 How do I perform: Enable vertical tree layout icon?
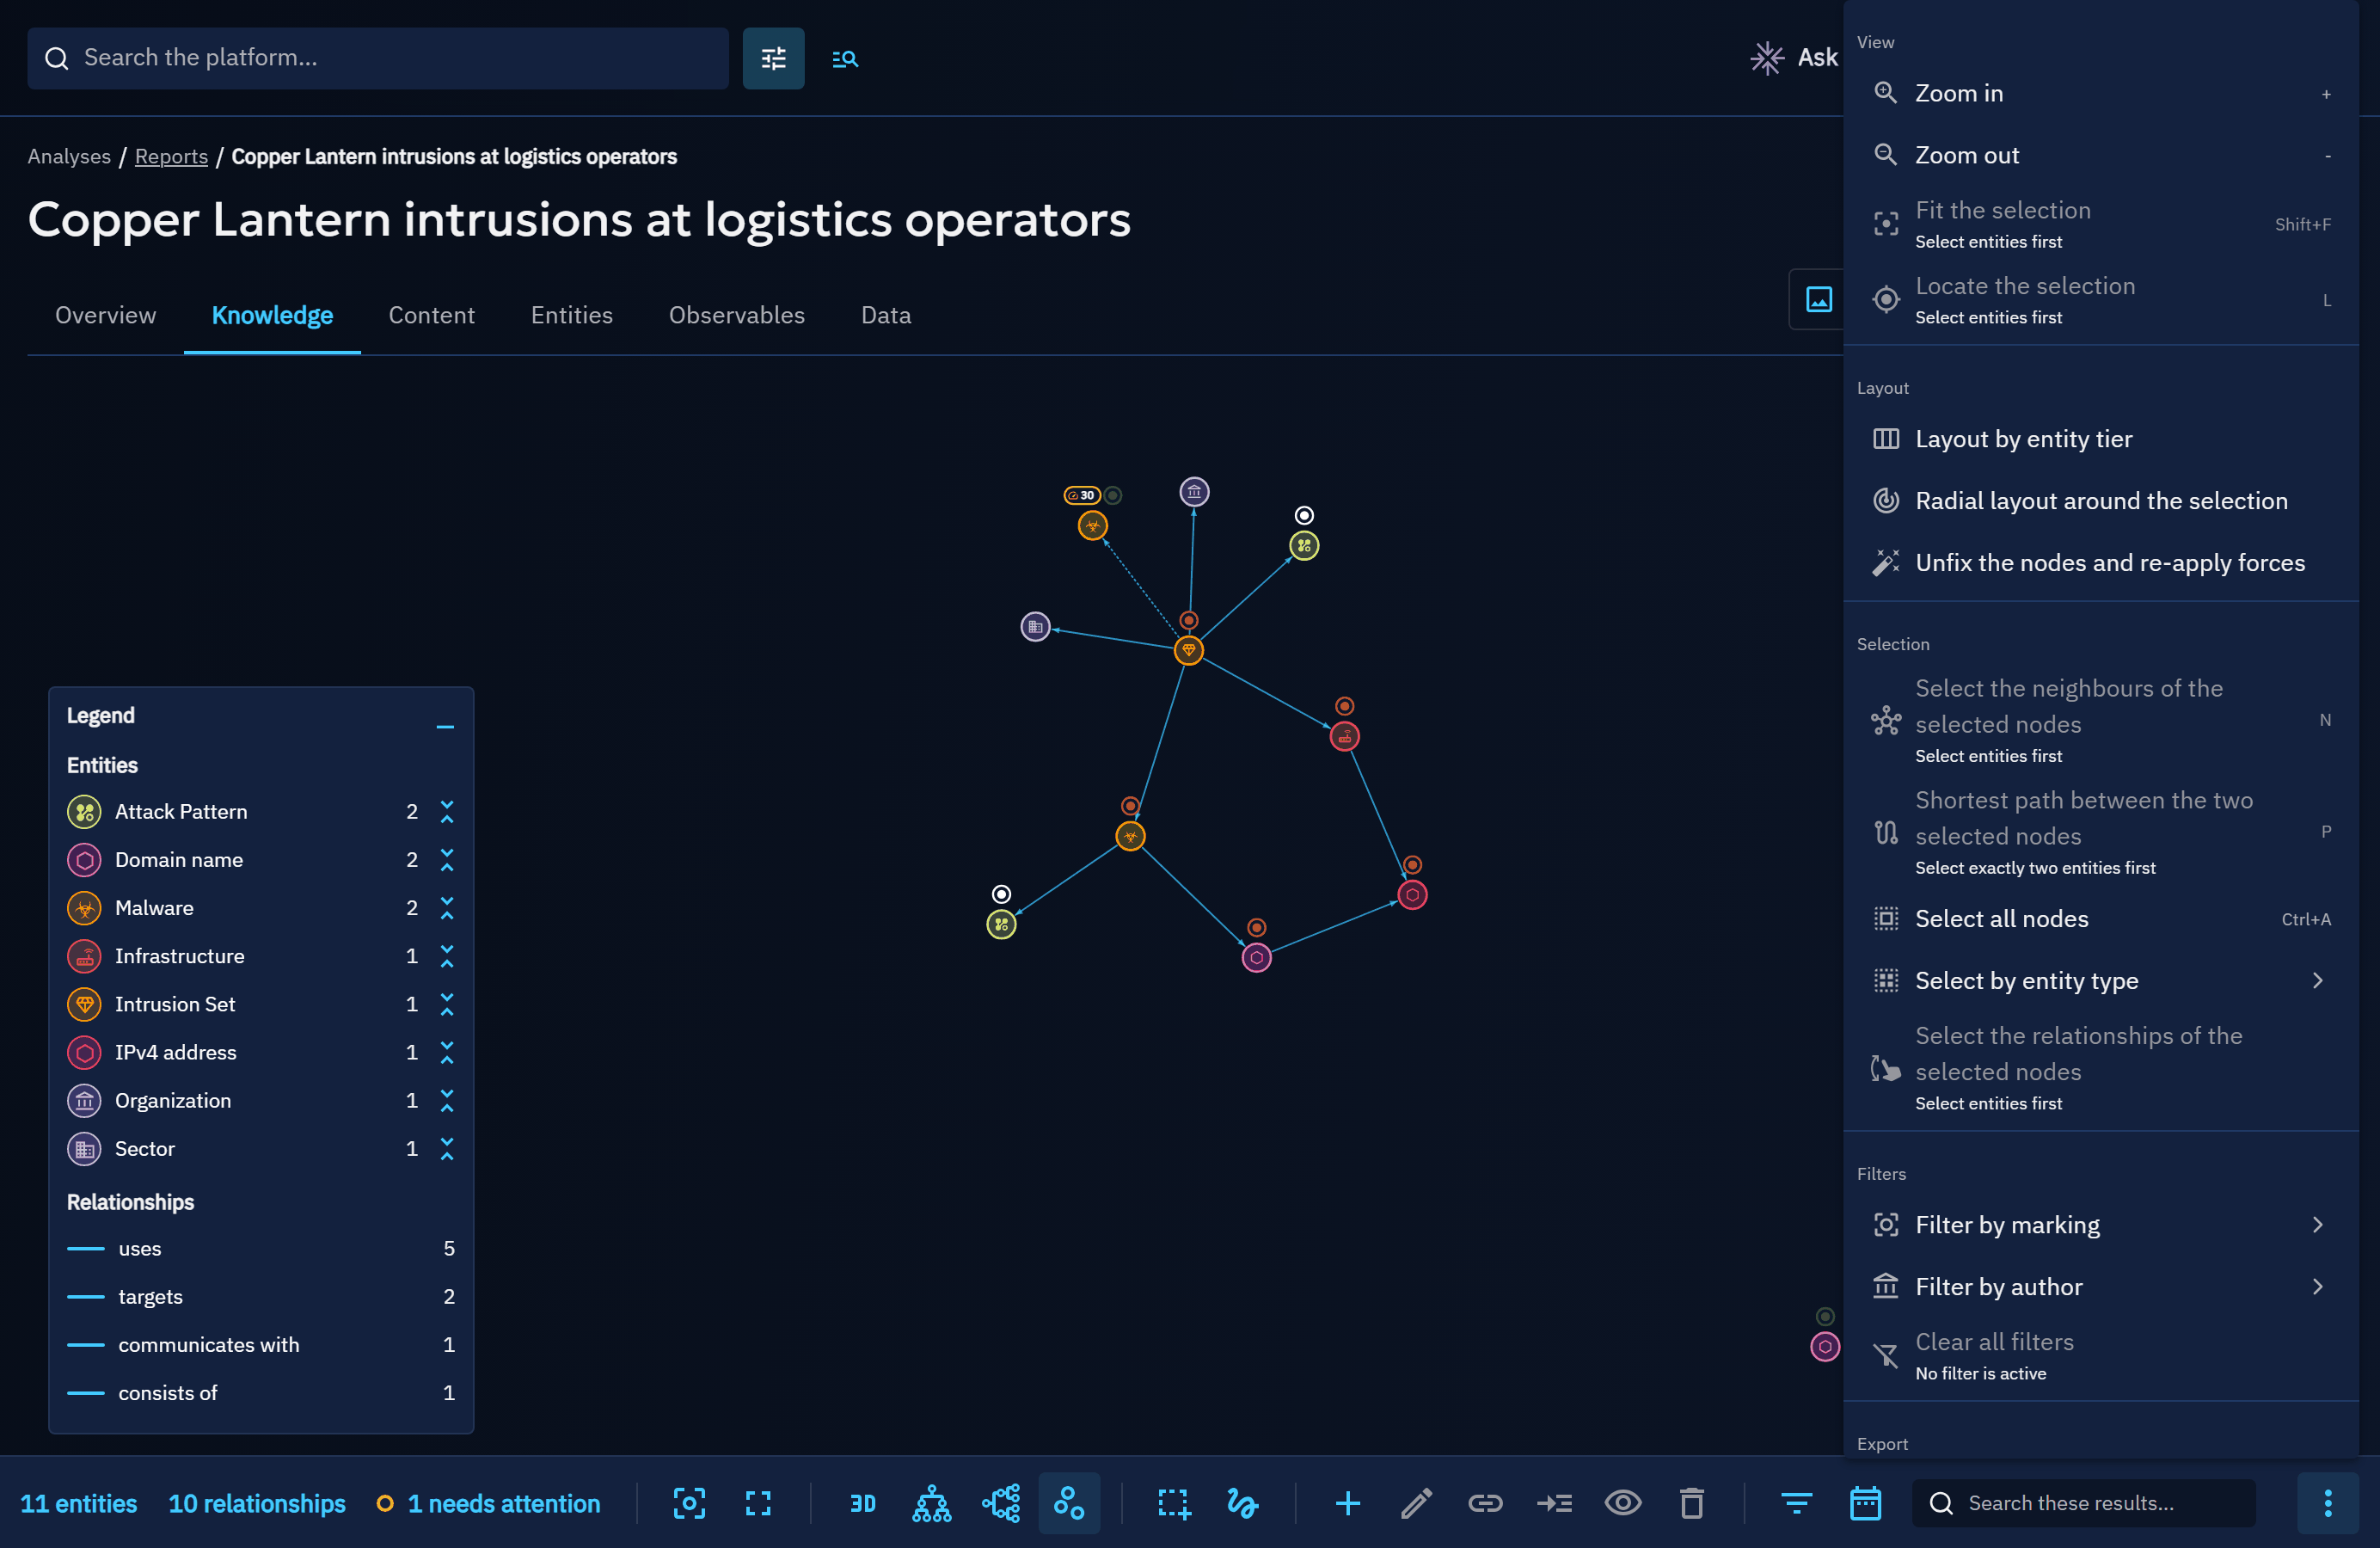pos(931,1503)
